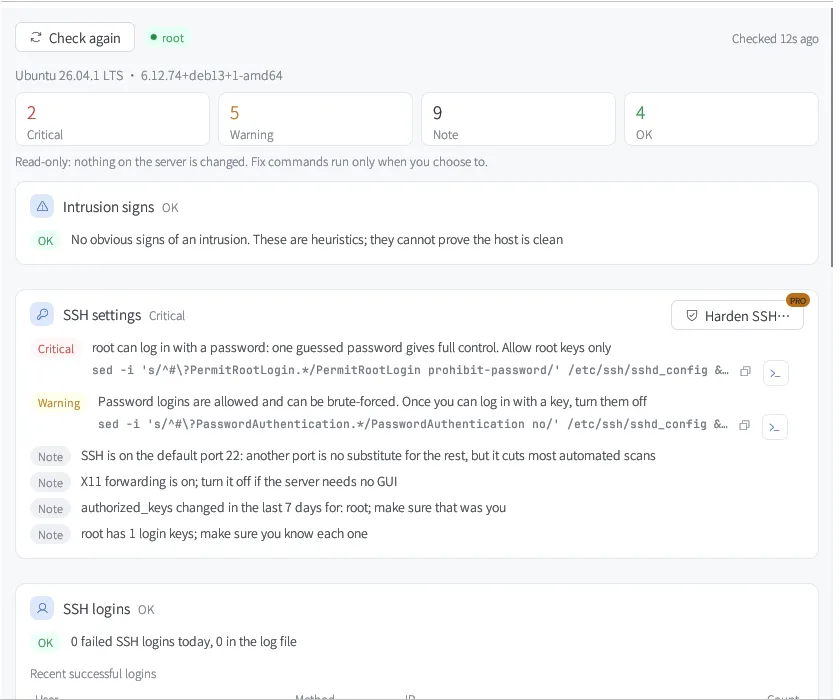Copy the PermitRootLogin sed command
Screen dimensions: 840x700
tap(745, 371)
